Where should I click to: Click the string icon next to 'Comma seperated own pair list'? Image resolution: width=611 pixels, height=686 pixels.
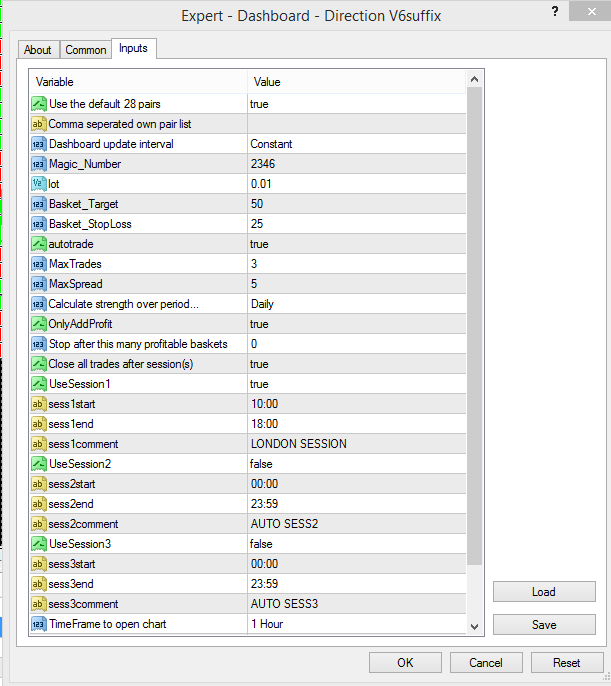point(38,124)
